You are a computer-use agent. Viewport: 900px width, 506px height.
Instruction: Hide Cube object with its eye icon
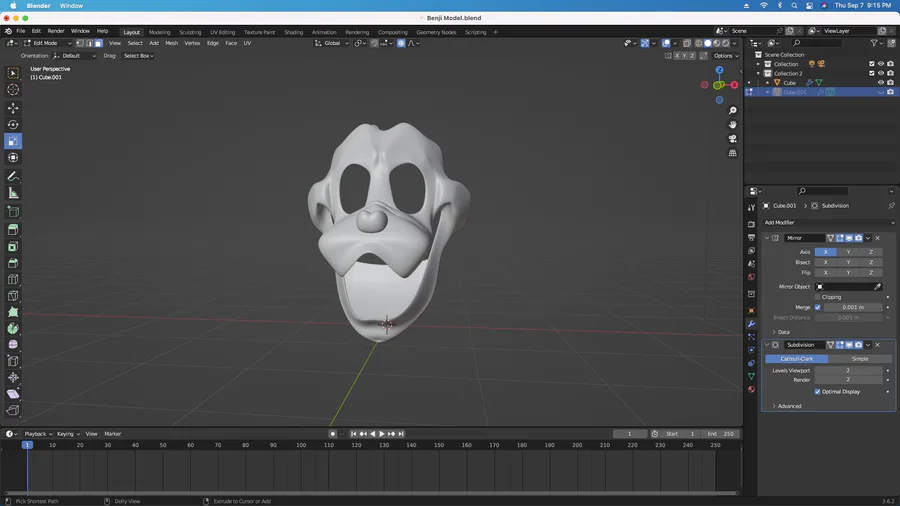click(881, 82)
